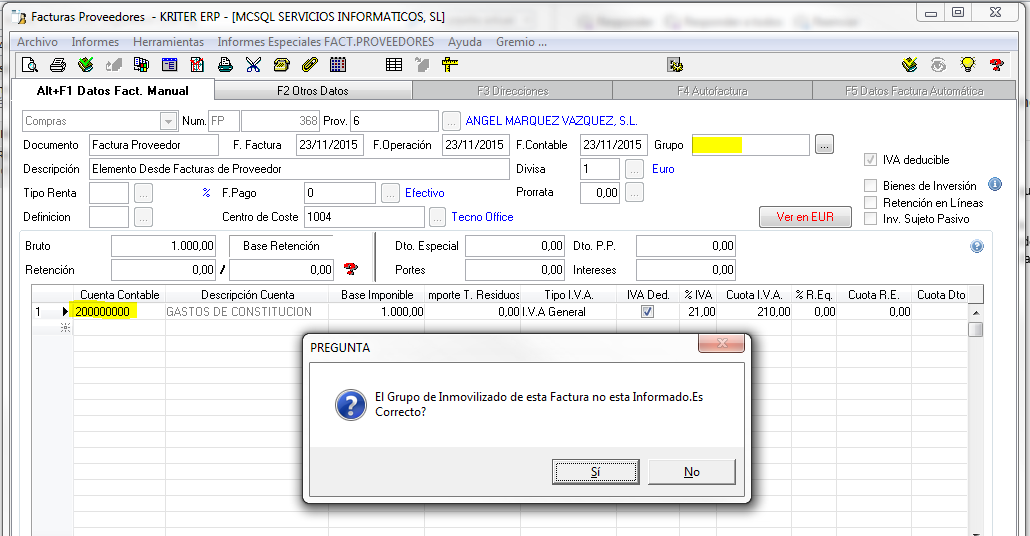Toggle the Inv. Sujeto Pasivo checkbox

(871, 219)
